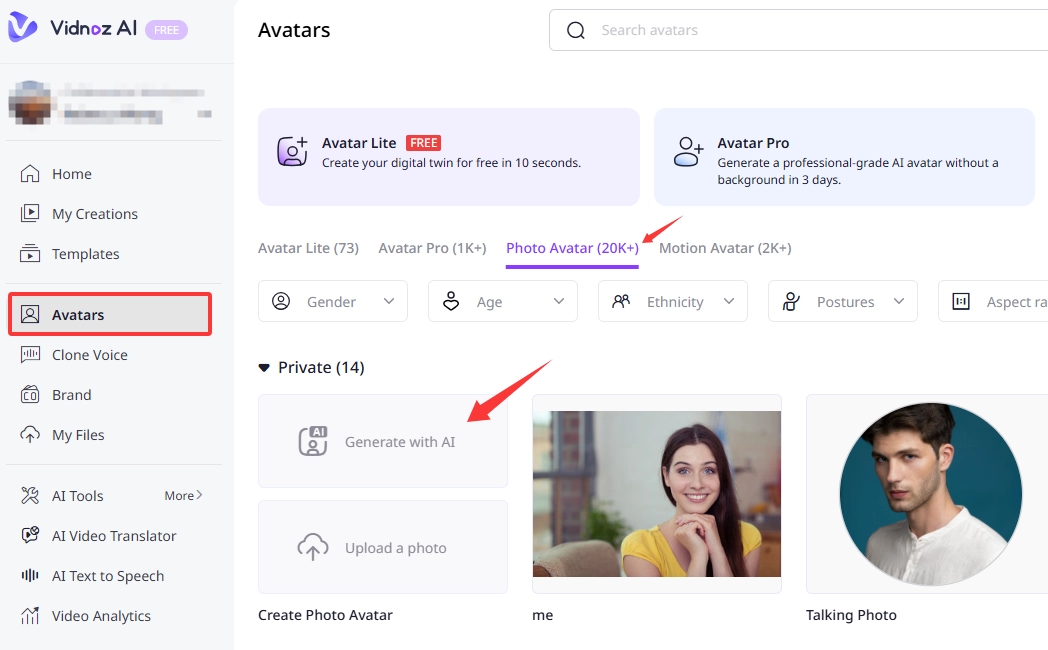
Task: Open the Brand settings page
Action: 71,395
